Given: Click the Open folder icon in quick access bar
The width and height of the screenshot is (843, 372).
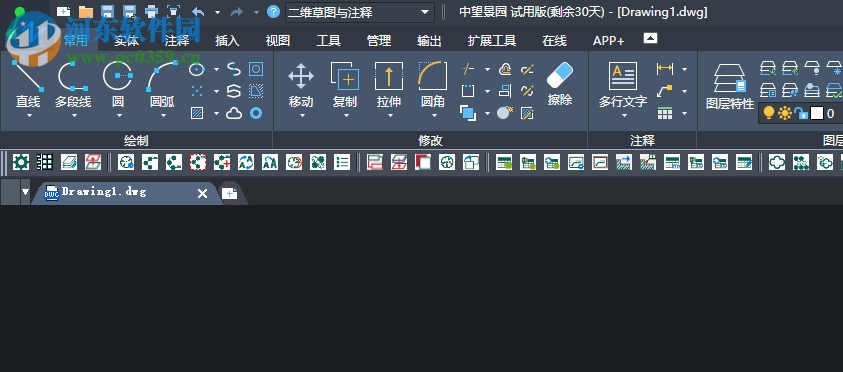Looking at the screenshot, I should (85, 11).
